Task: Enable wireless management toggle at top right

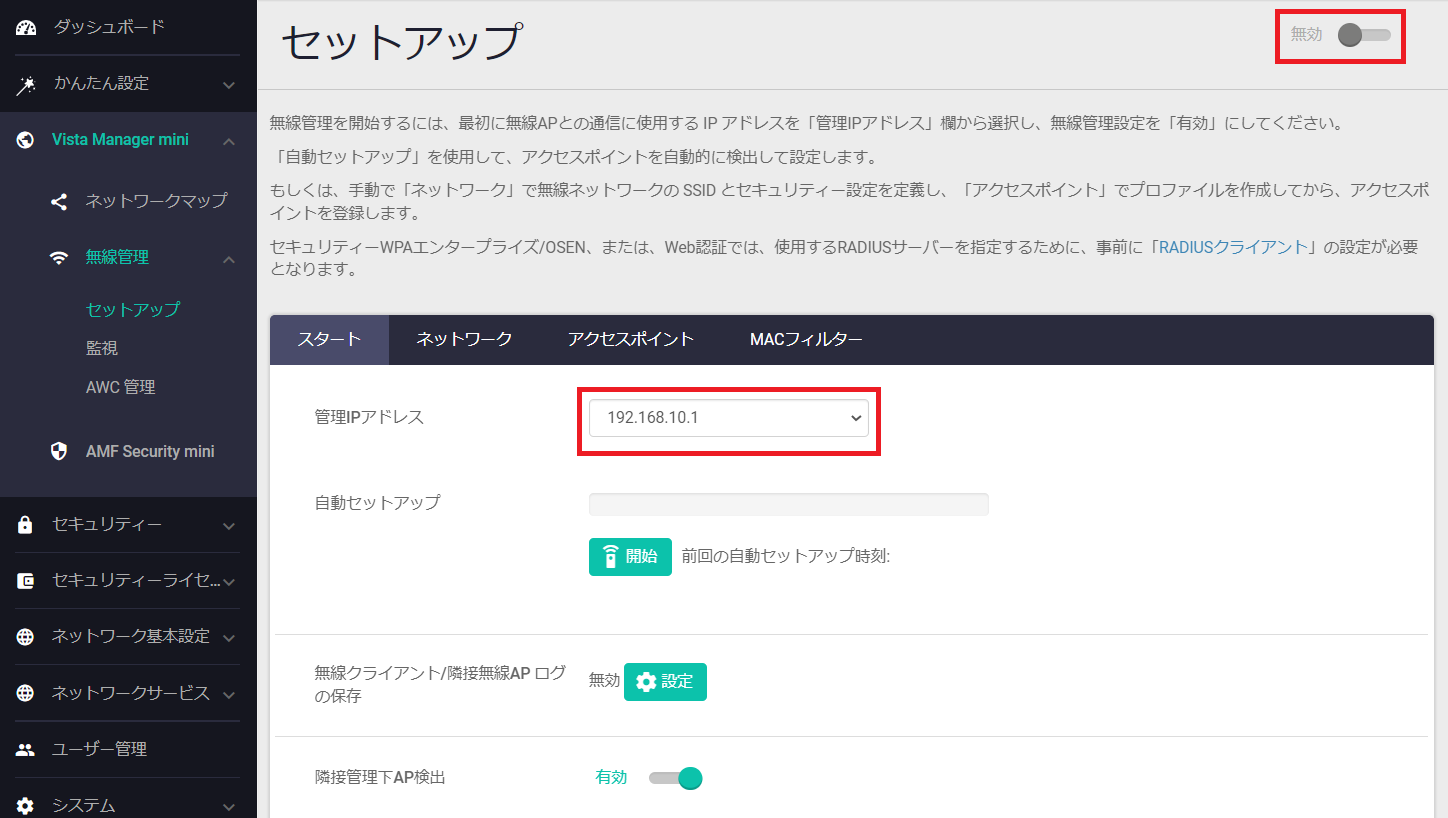Action: (1364, 35)
